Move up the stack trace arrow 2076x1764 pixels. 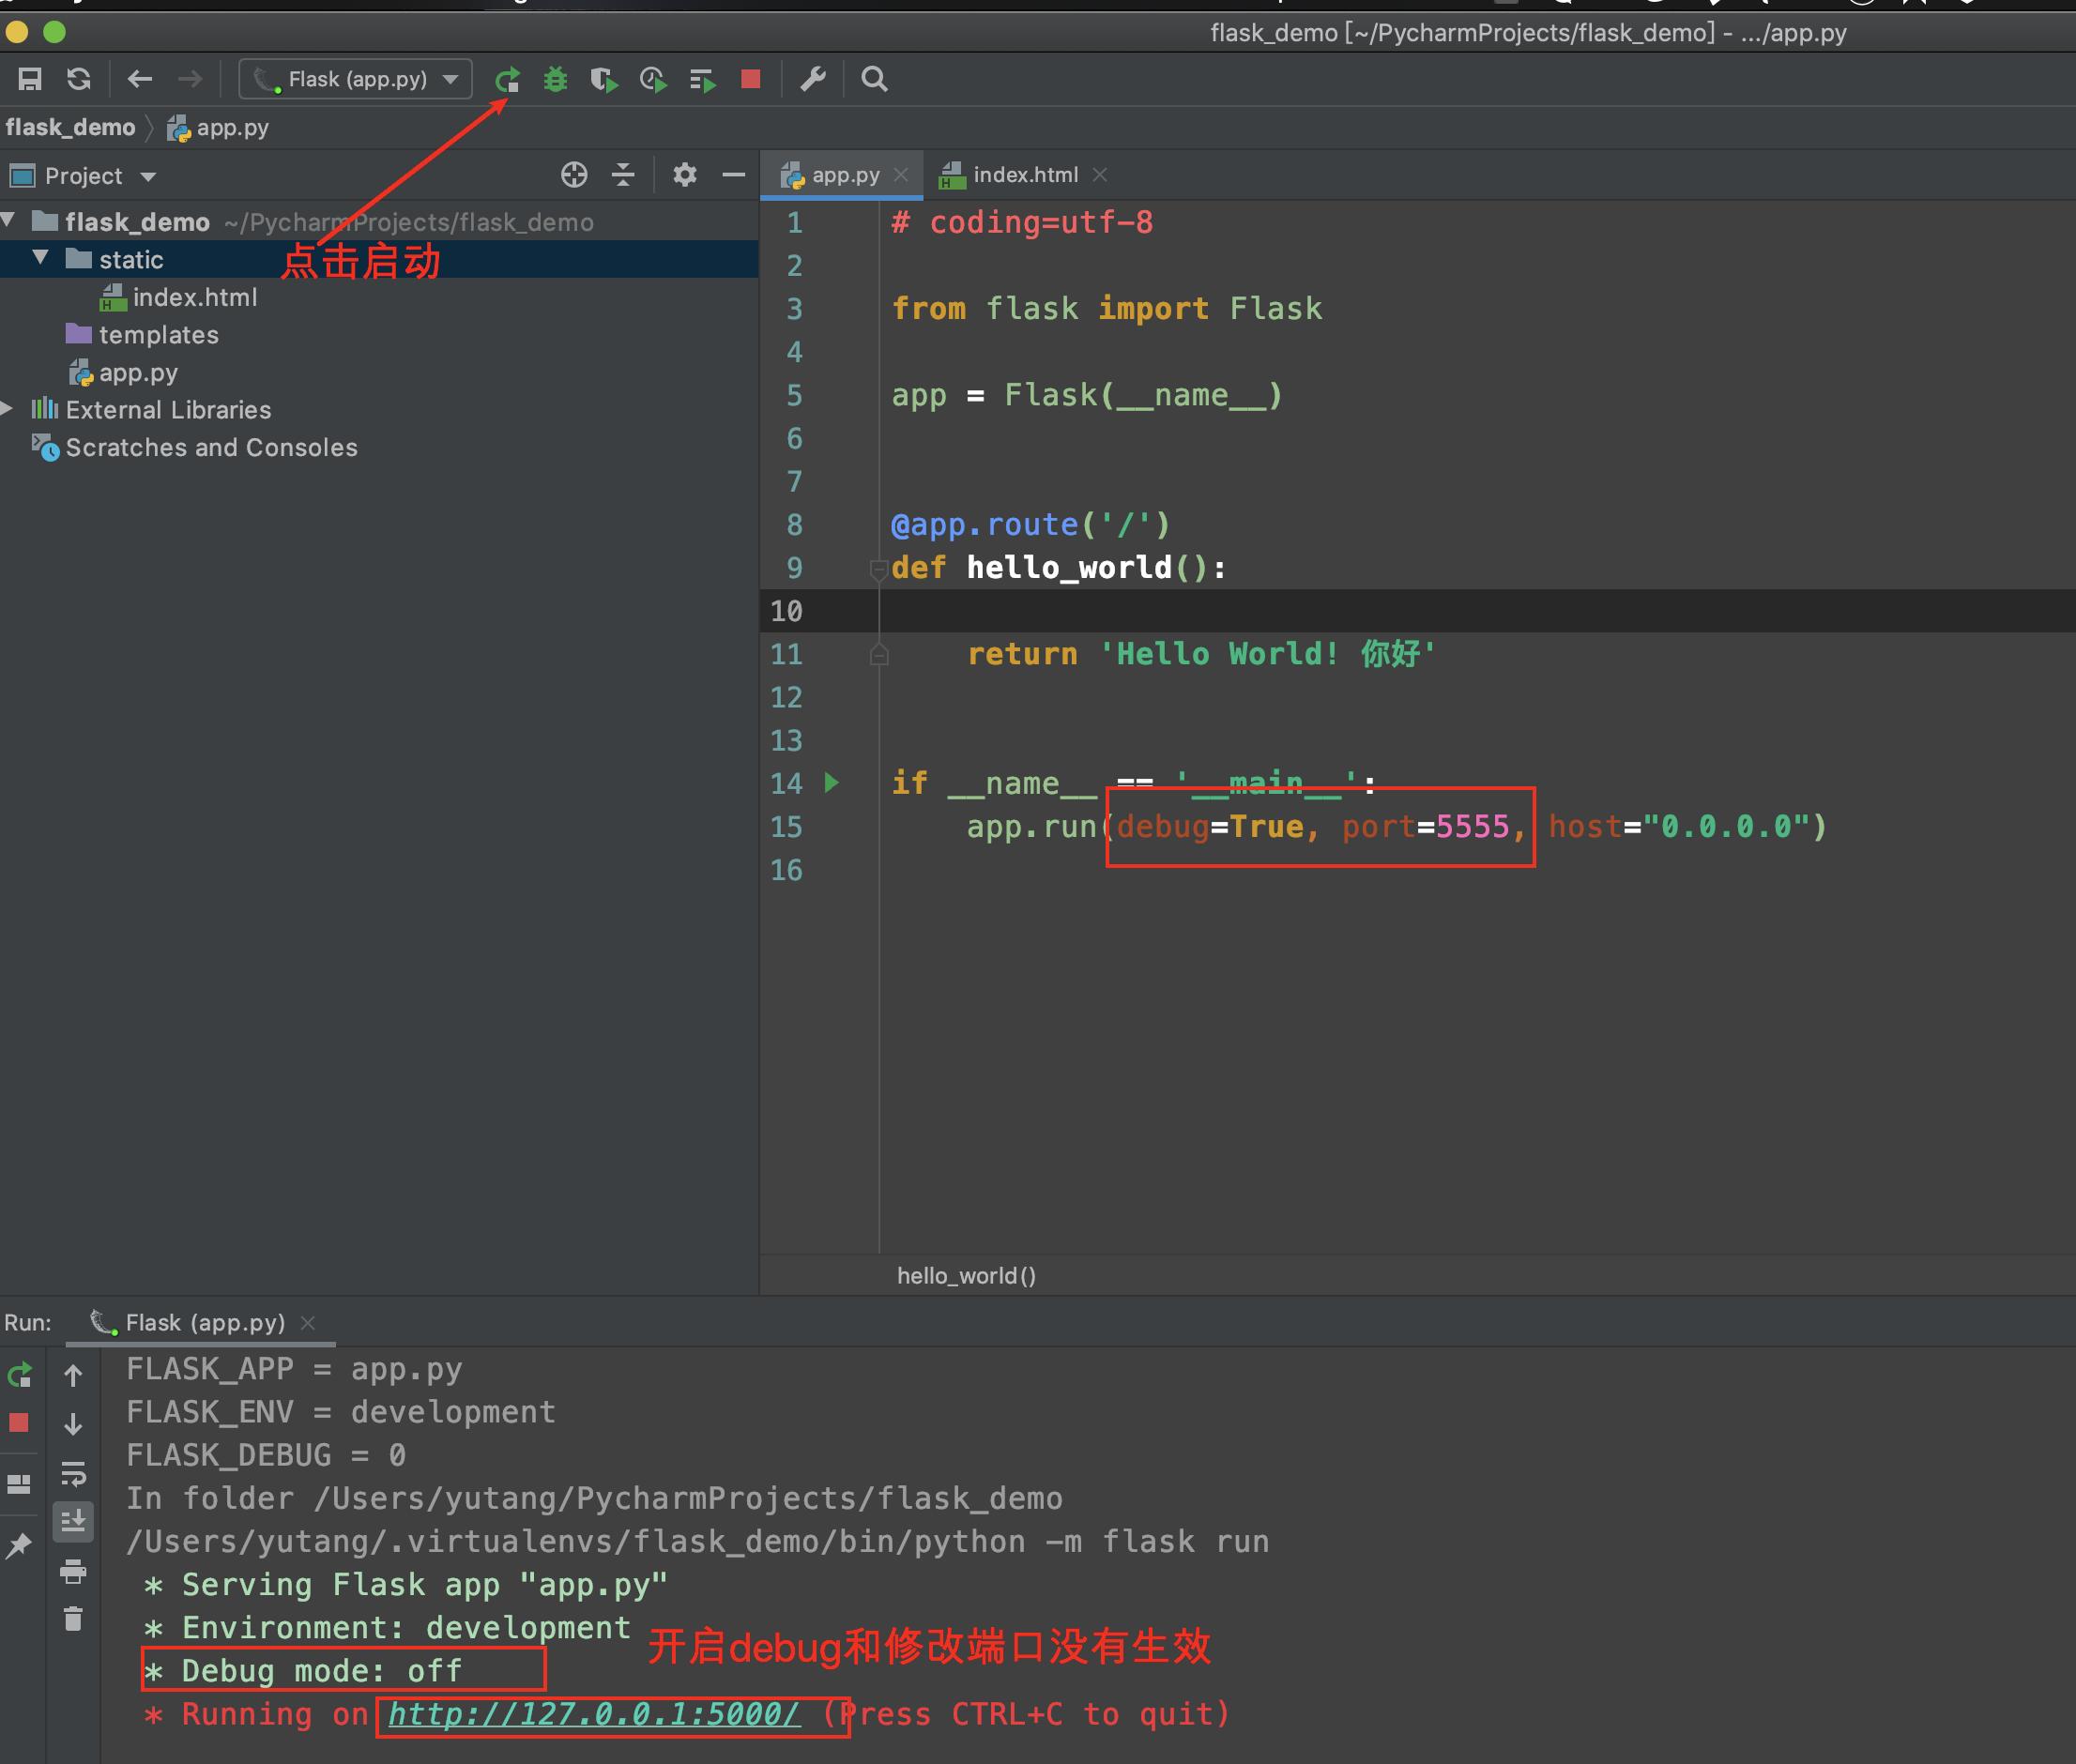[x=73, y=1376]
